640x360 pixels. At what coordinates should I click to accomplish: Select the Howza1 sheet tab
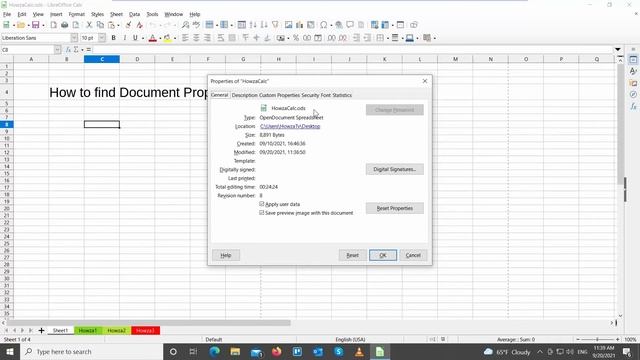(88, 330)
